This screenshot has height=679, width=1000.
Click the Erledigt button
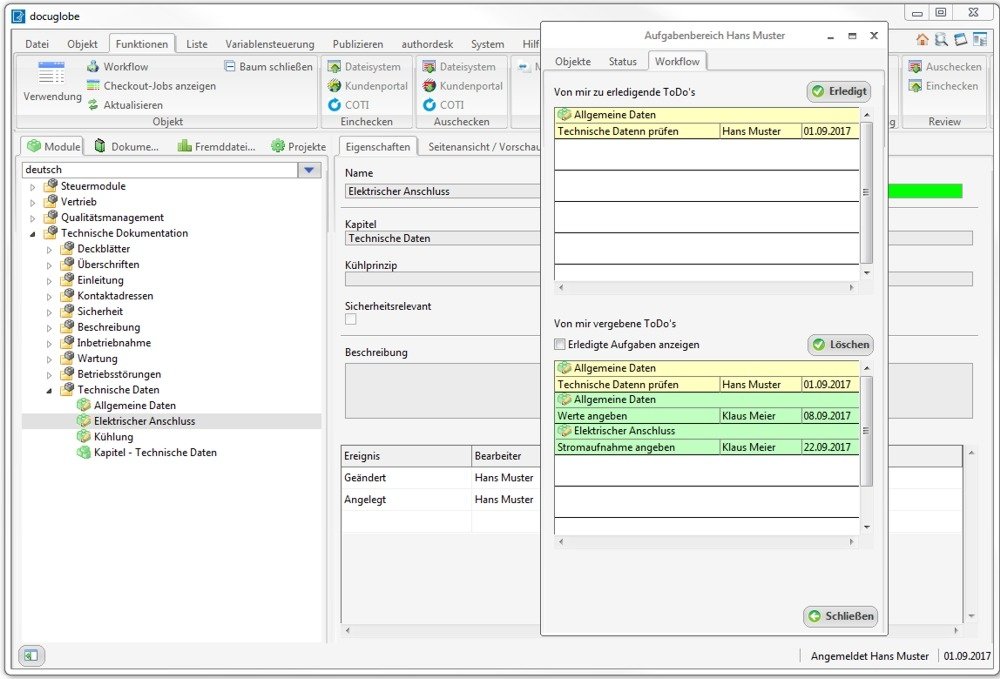[839, 92]
